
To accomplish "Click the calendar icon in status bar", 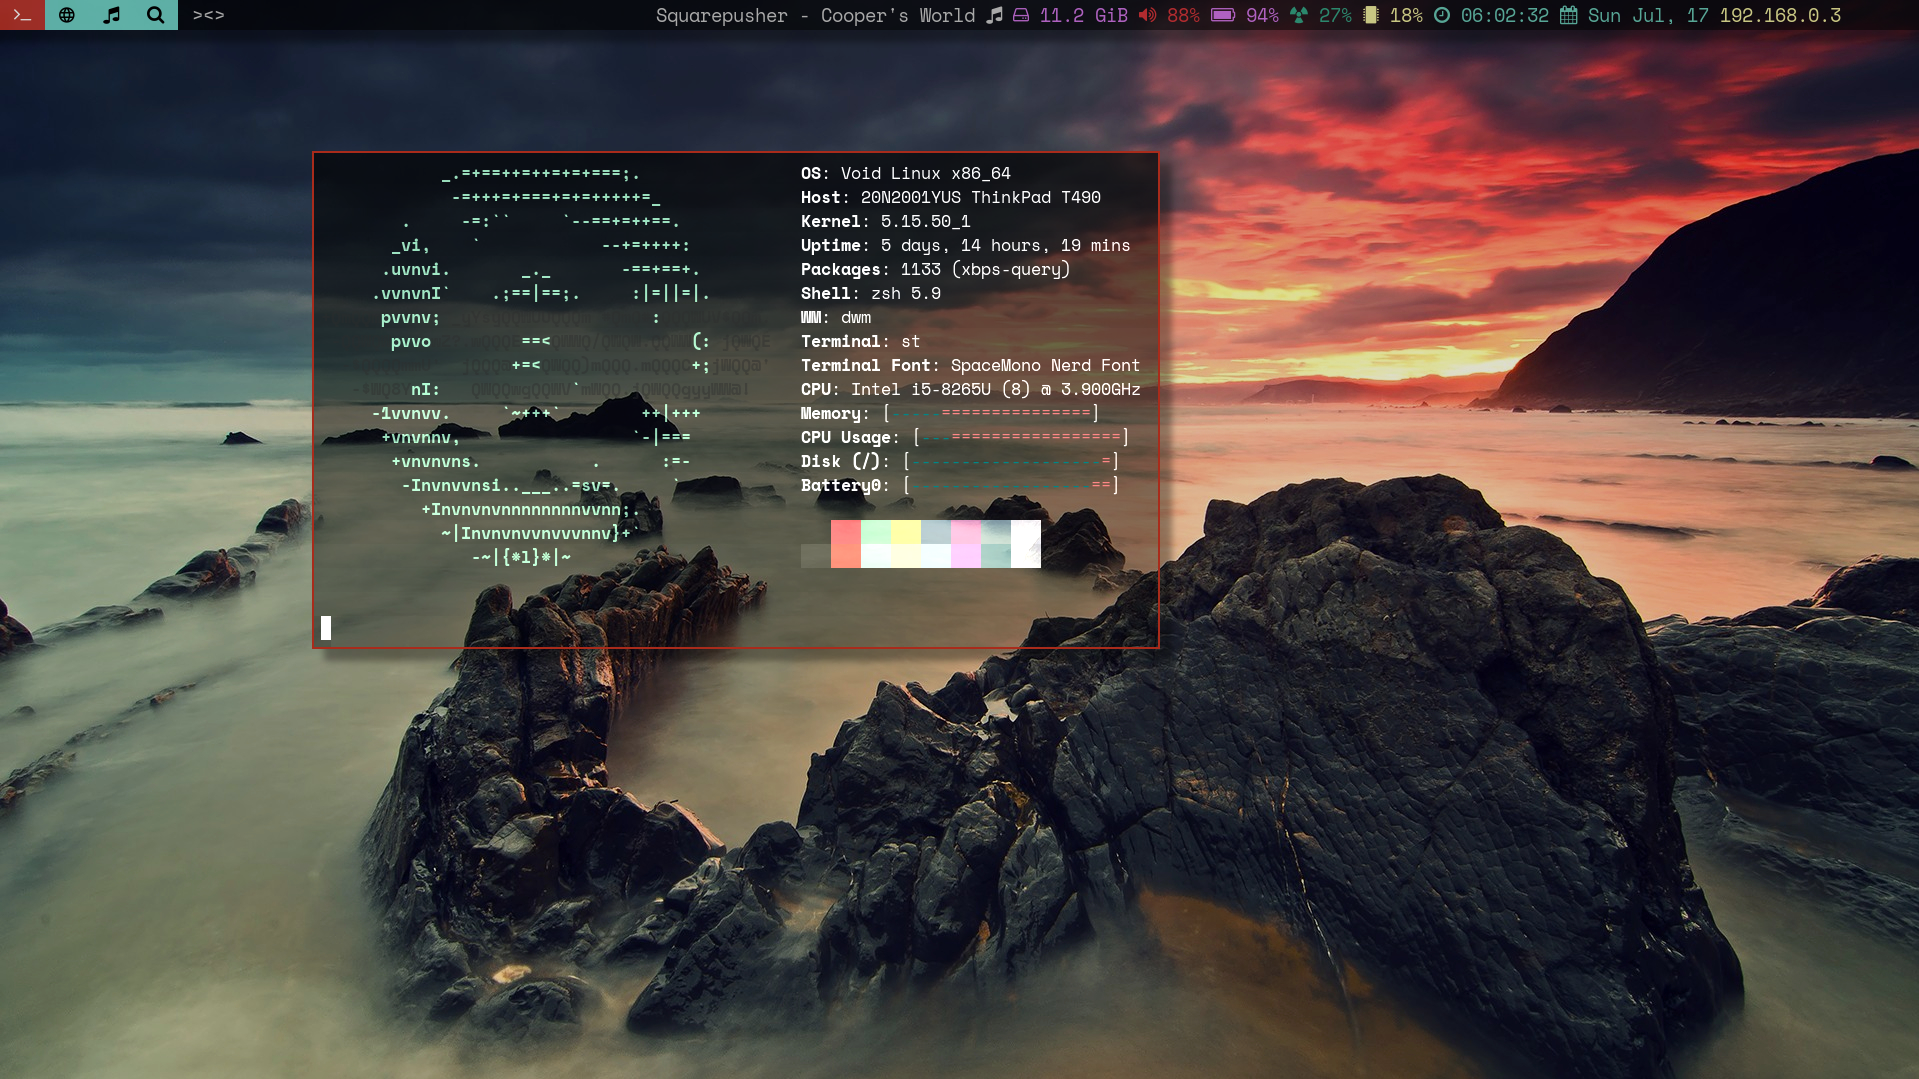I will [x=1569, y=15].
